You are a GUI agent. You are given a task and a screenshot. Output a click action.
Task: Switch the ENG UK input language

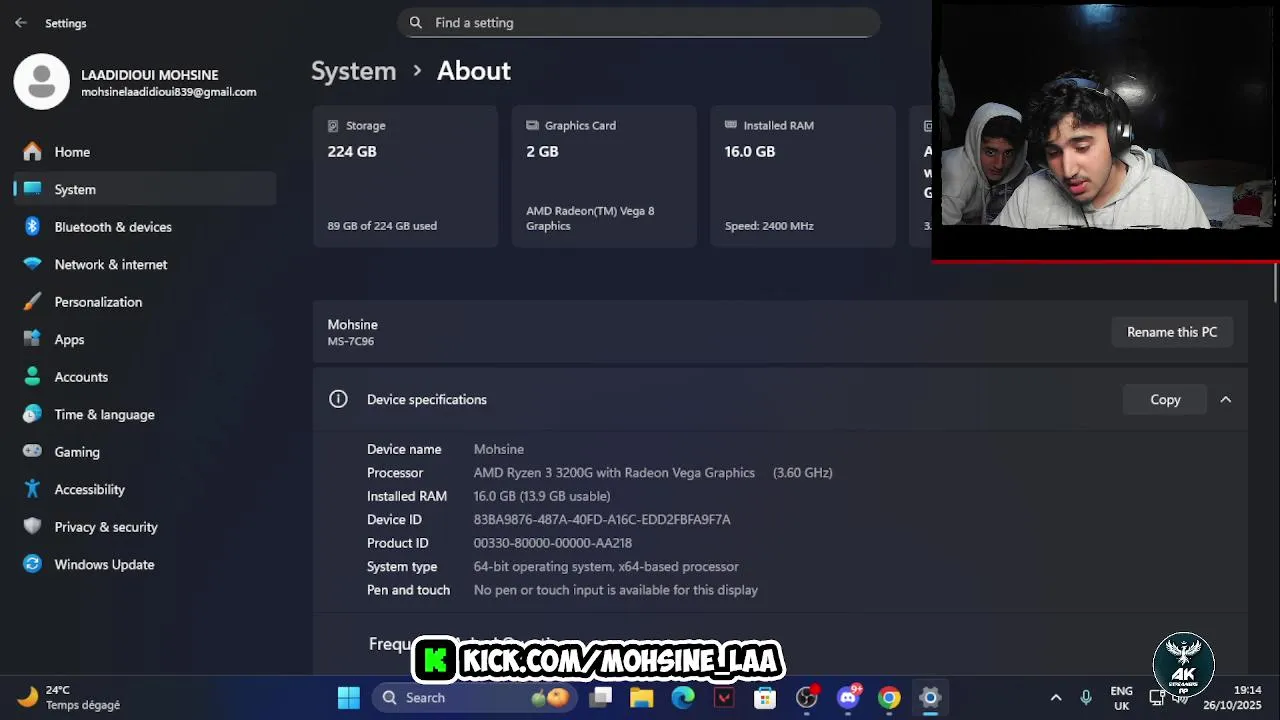point(1121,698)
